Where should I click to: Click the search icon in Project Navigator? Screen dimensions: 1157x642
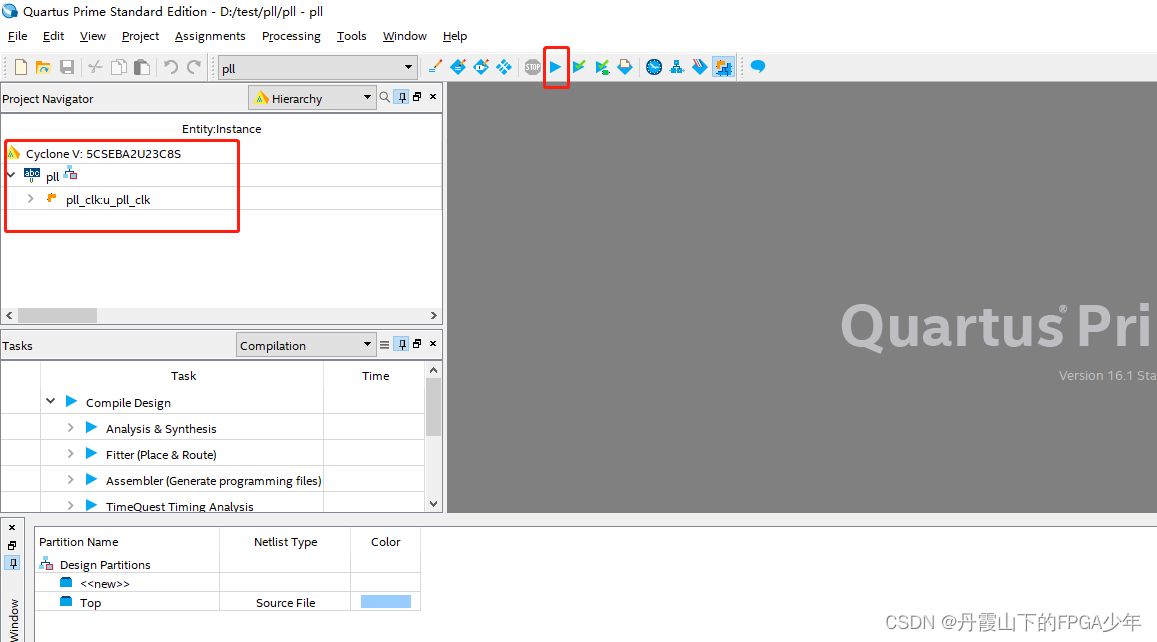384,97
